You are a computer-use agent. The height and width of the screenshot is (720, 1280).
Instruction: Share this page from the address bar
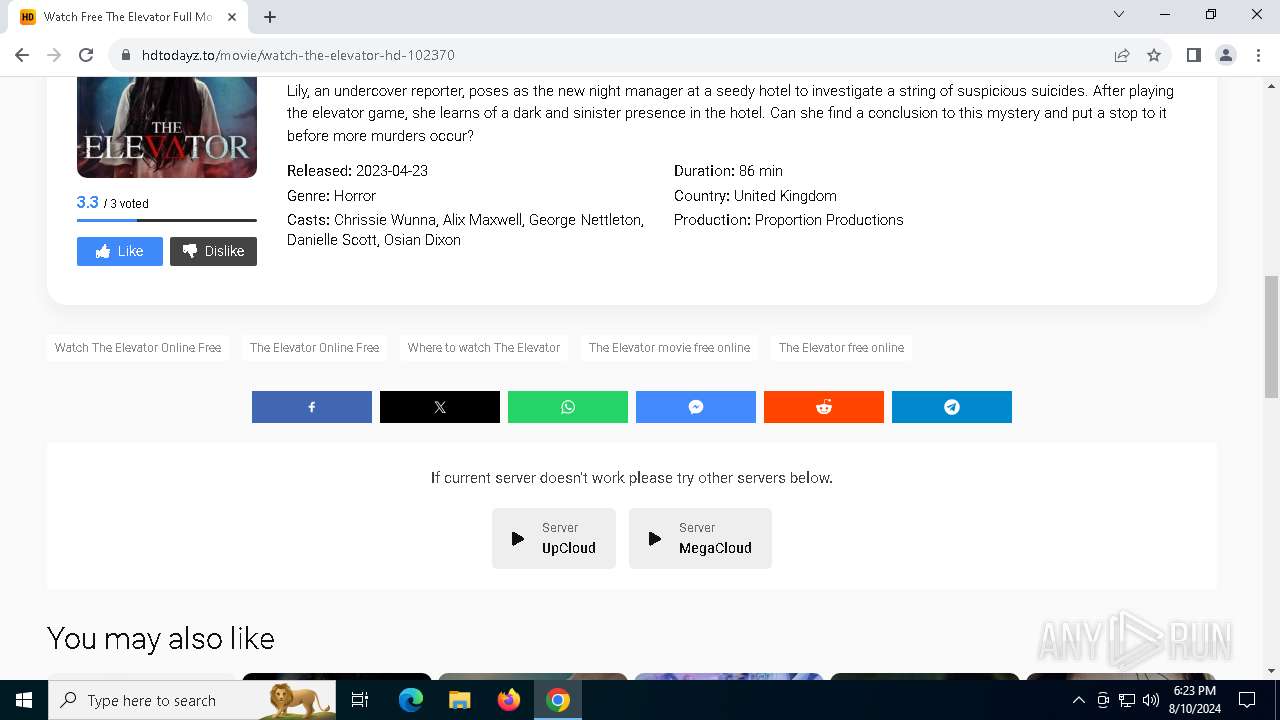(1122, 55)
